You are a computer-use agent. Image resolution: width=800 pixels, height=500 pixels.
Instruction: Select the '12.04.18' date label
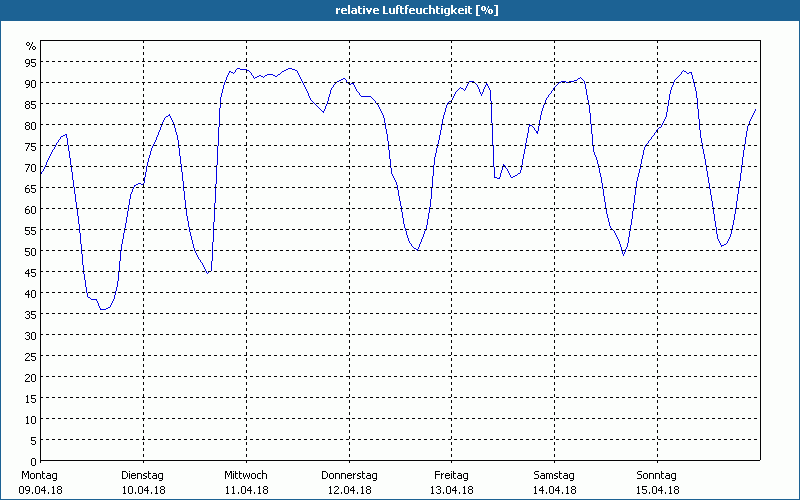click(x=349, y=490)
